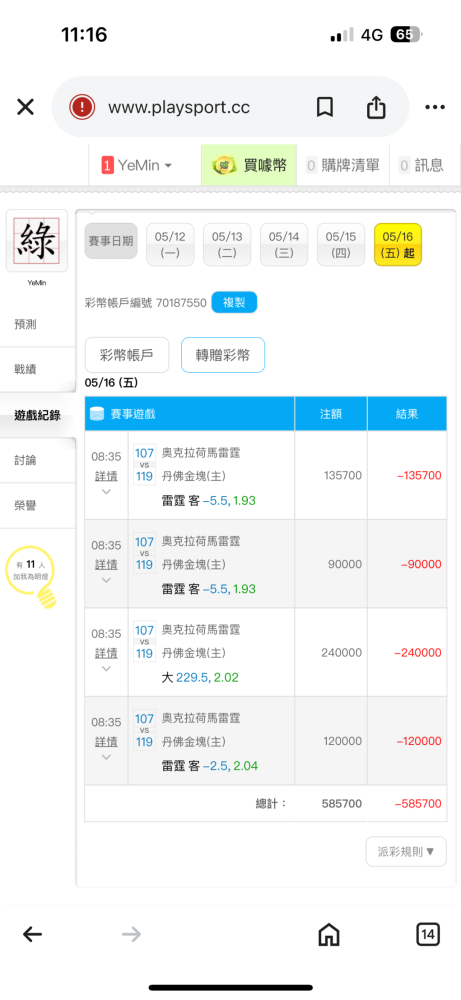The image size is (461, 1000).
Task: Tap the share icon in address bar
Action: click(x=376, y=107)
